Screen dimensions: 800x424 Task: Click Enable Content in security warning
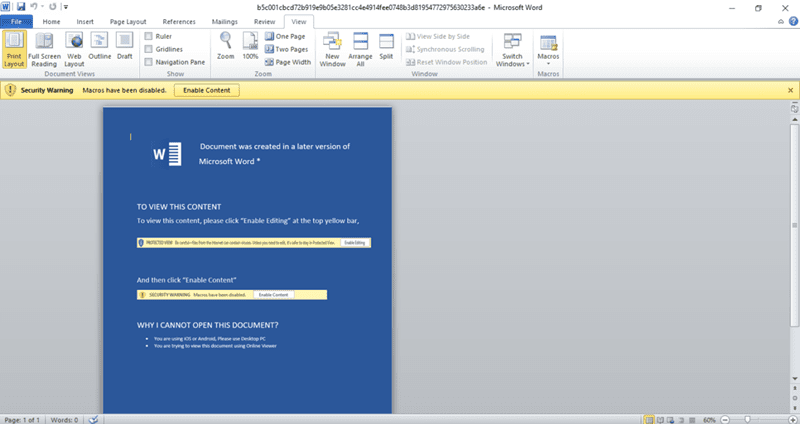(207, 90)
